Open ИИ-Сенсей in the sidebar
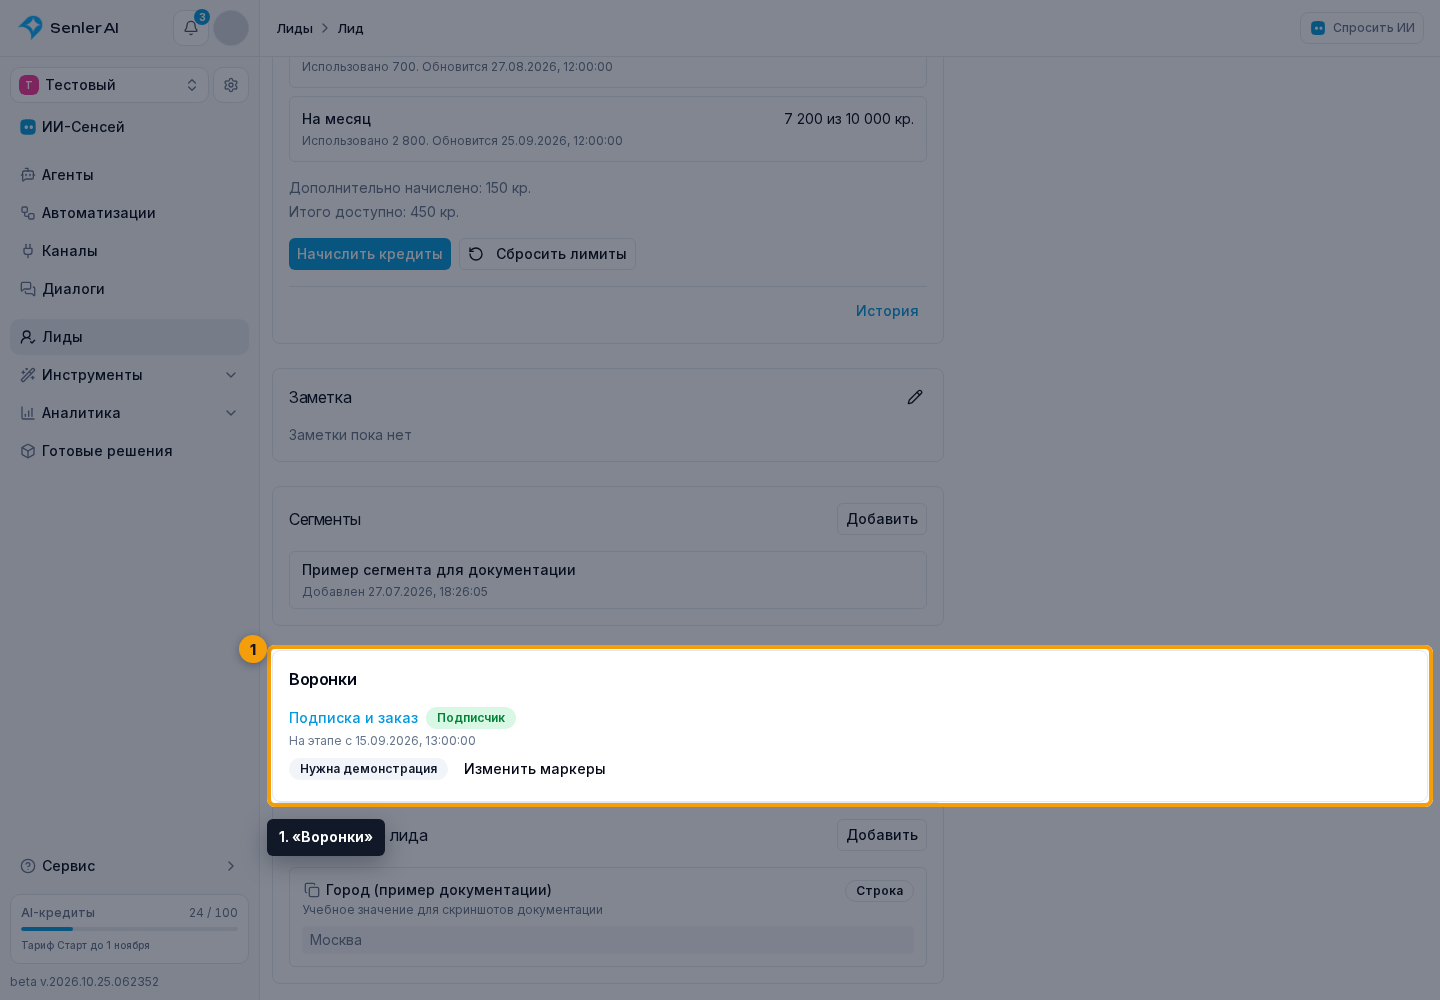This screenshot has height=1000, width=1440. (x=129, y=127)
